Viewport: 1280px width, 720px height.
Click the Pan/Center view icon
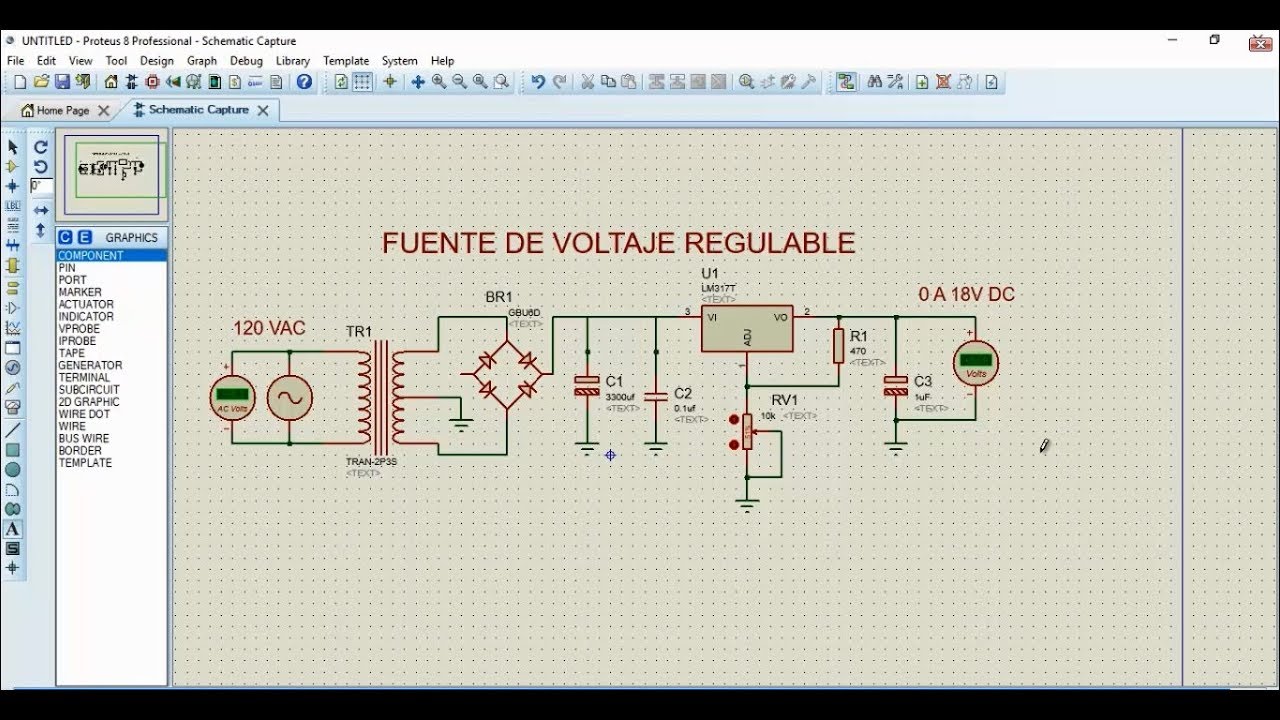(418, 82)
